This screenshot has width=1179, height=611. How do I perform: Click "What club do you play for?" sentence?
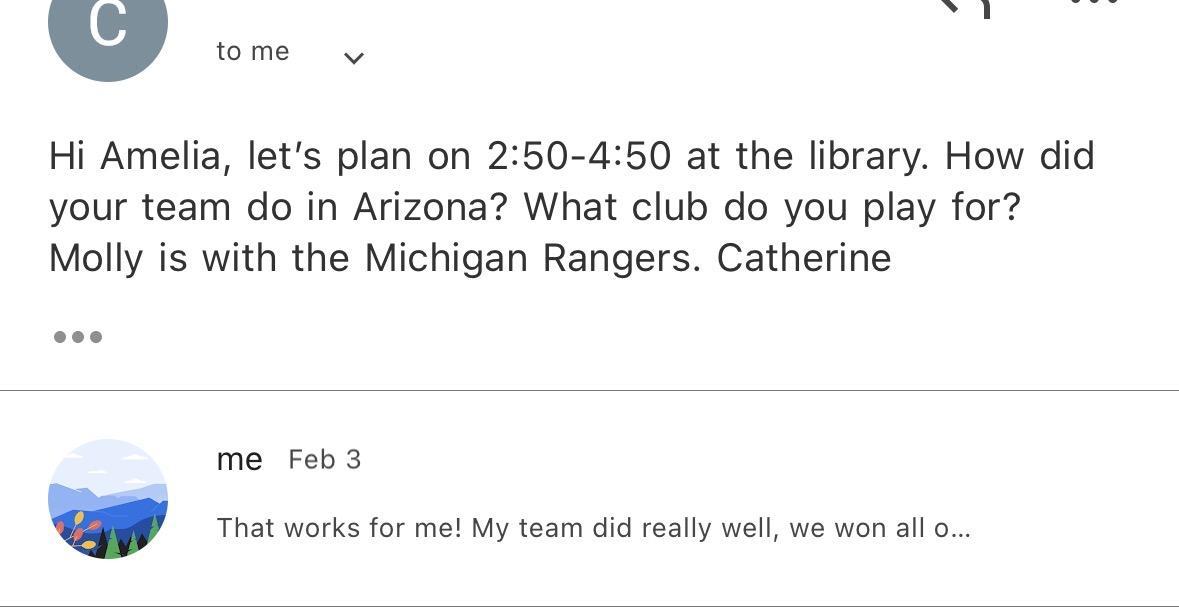coord(772,207)
